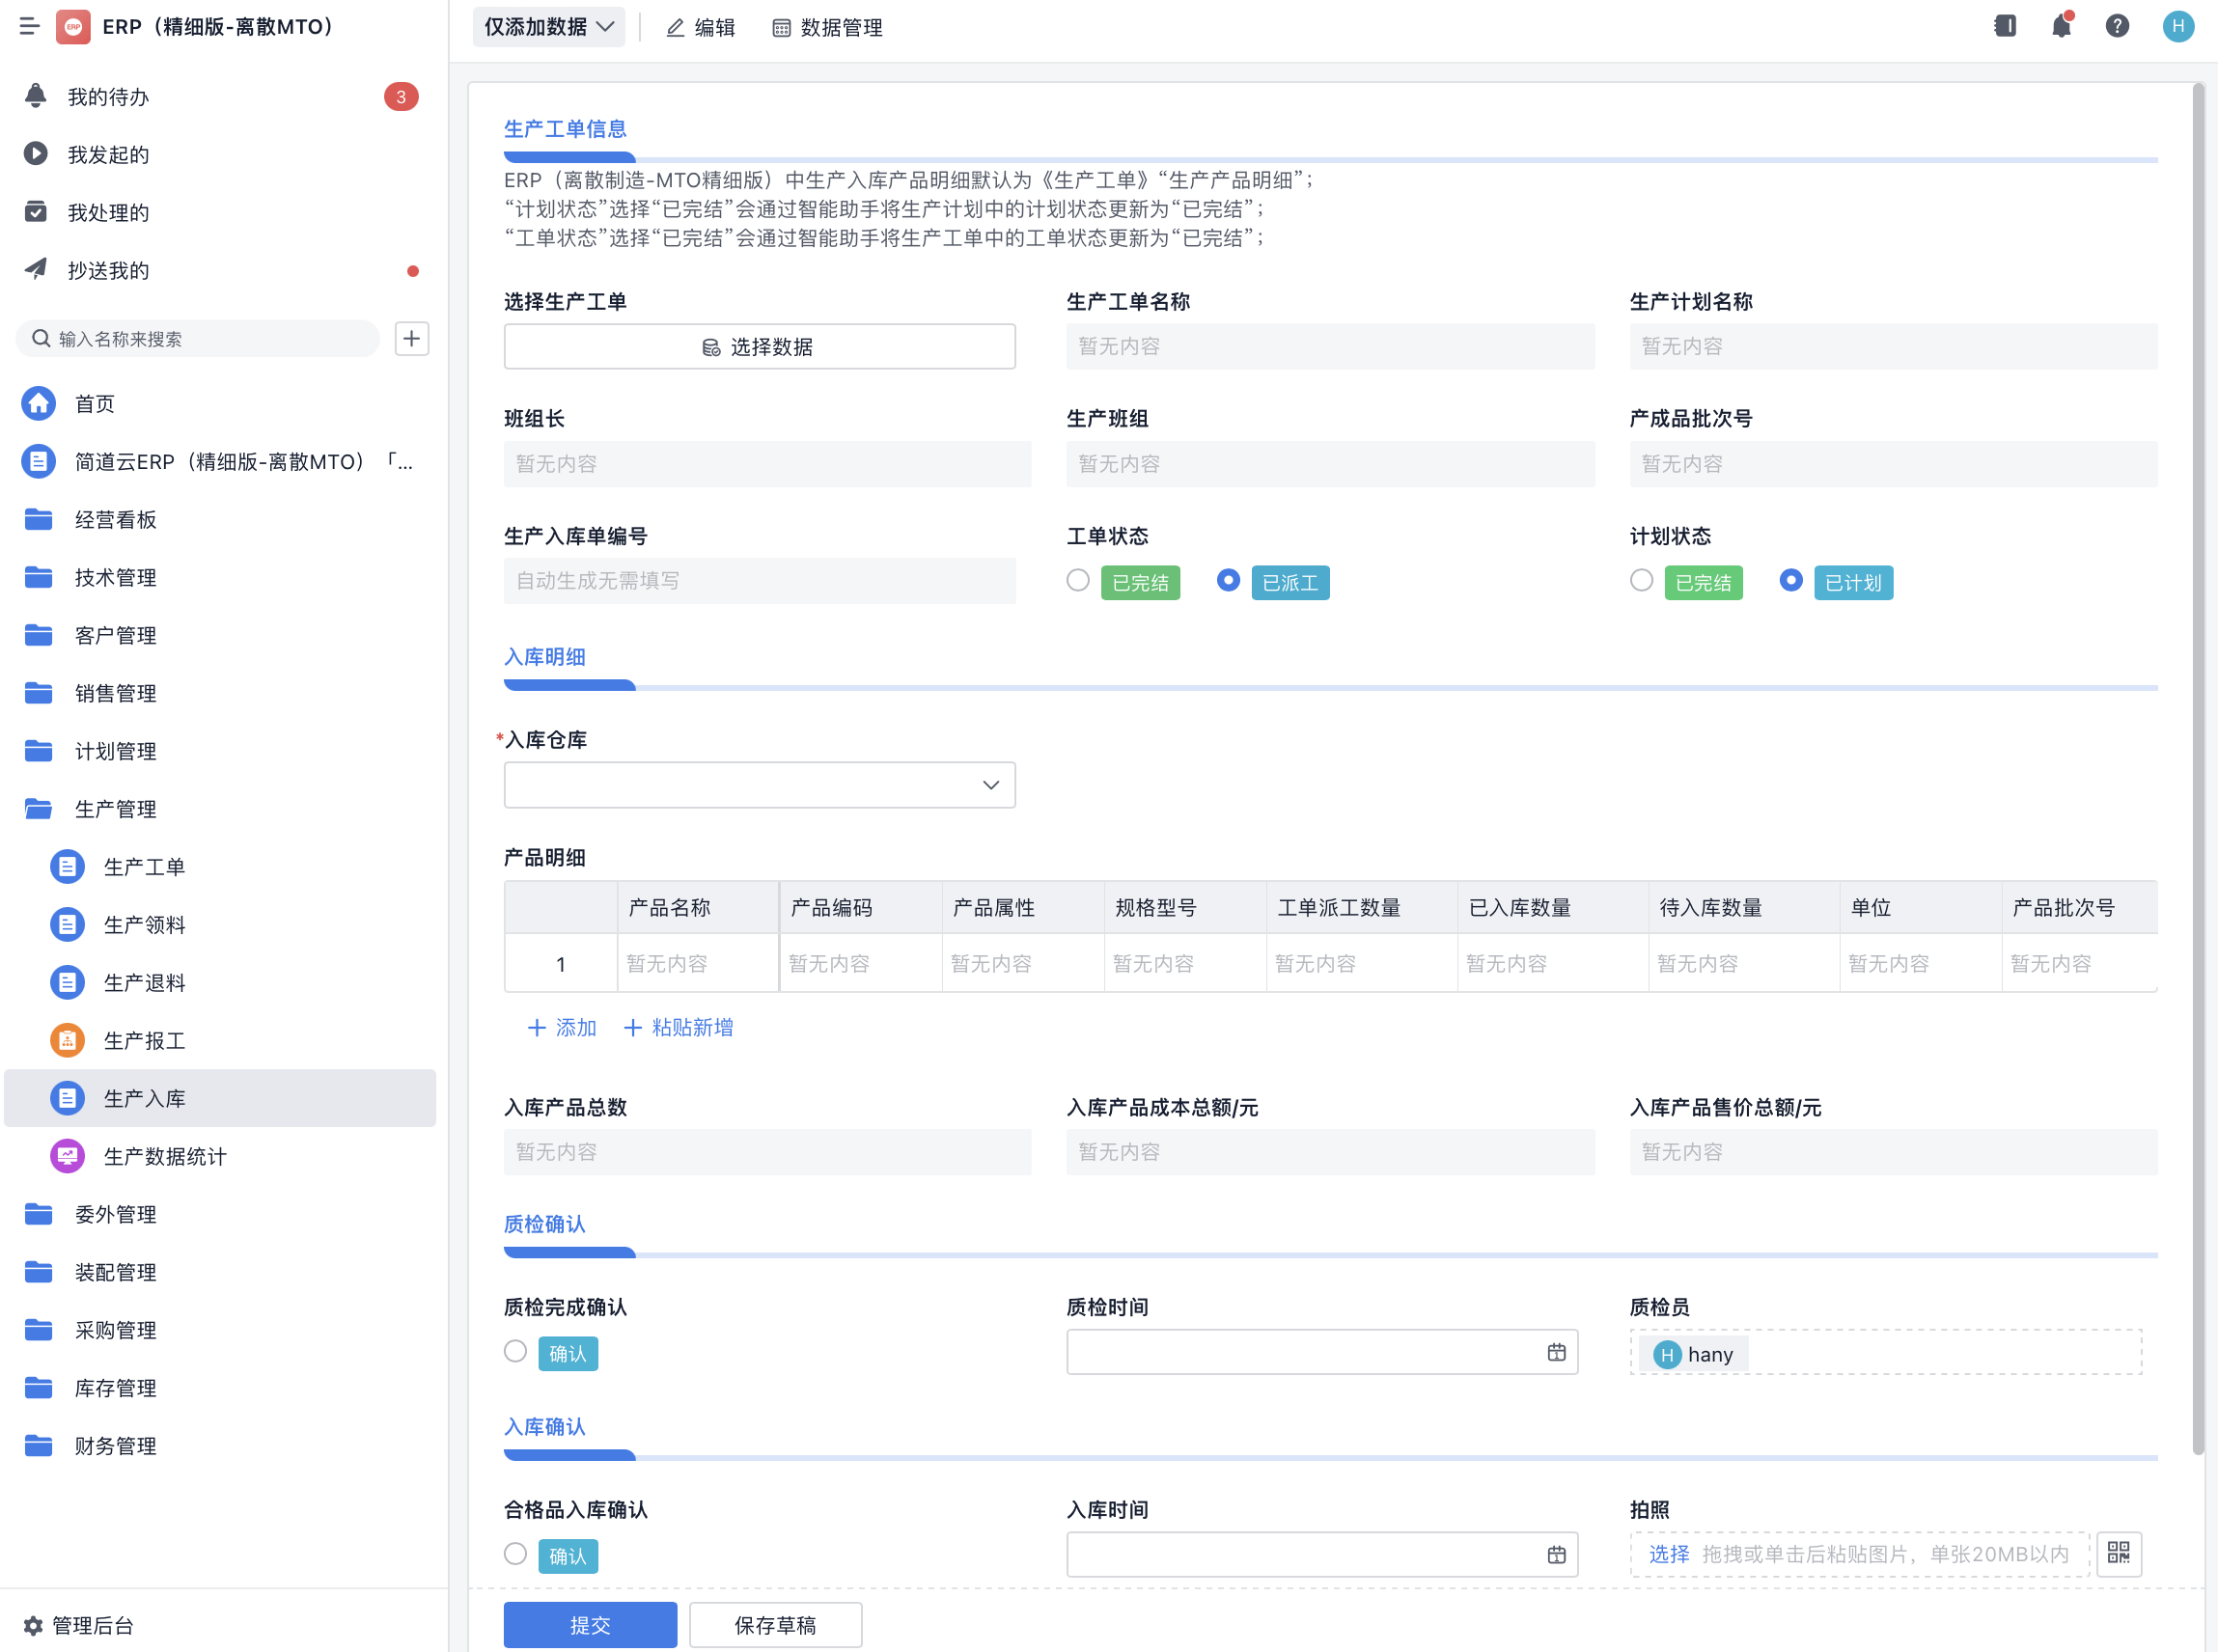Click the QR code icon next to 拍照
This screenshot has width=2218, height=1652.
(x=2118, y=1553)
